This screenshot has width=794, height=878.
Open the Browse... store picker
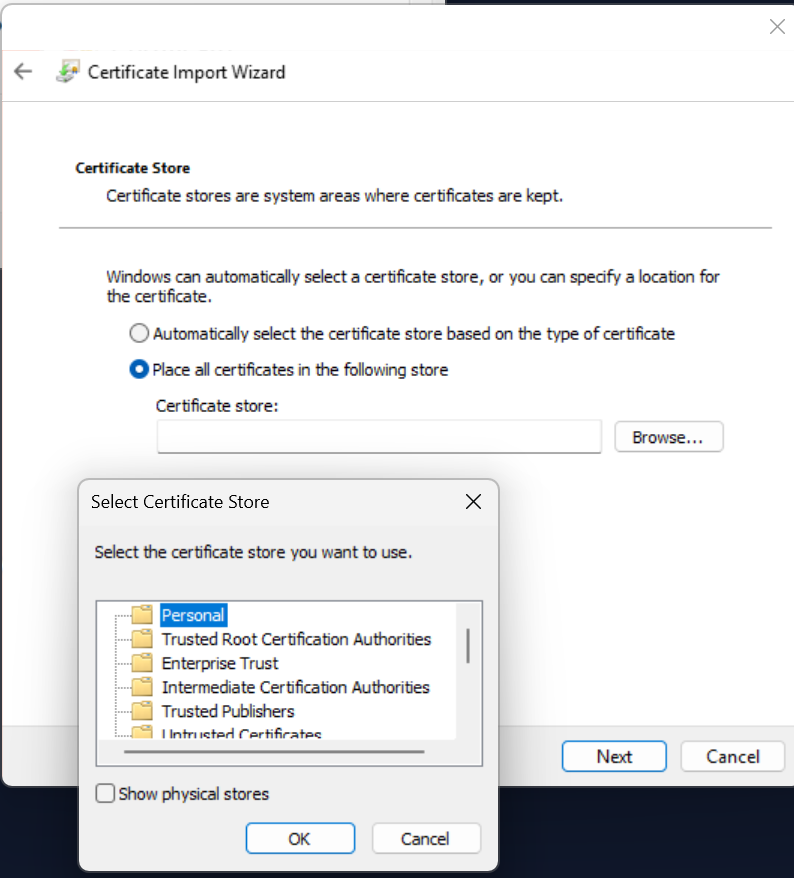pyautogui.click(x=669, y=437)
